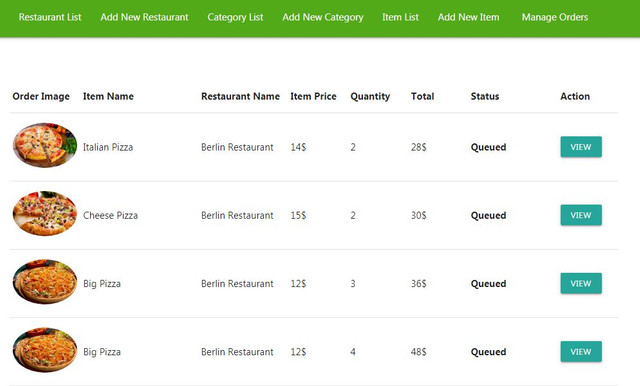Viewport: 640px width, 386px height.
Task: Go to Add New Restaurant page
Action: click(144, 17)
